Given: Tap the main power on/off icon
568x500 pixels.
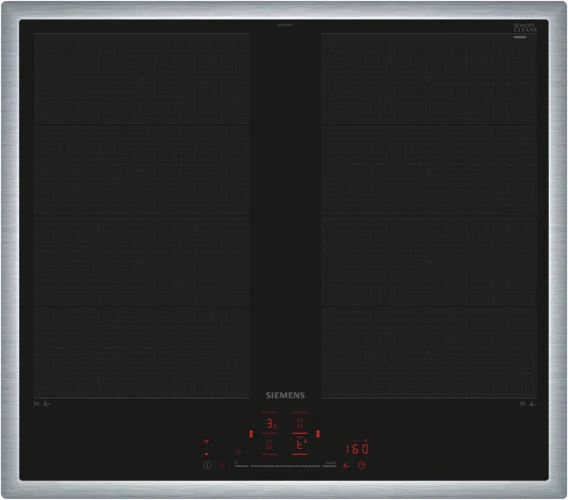Looking at the screenshot, I should [x=207, y=465].
